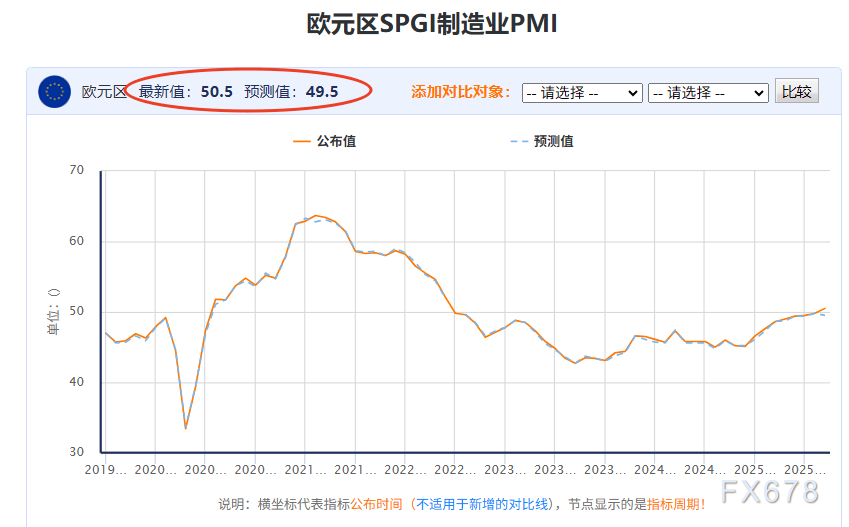Click the FX678 watermark logo
Screen dimensions: 849x527
tap(769, 492)
